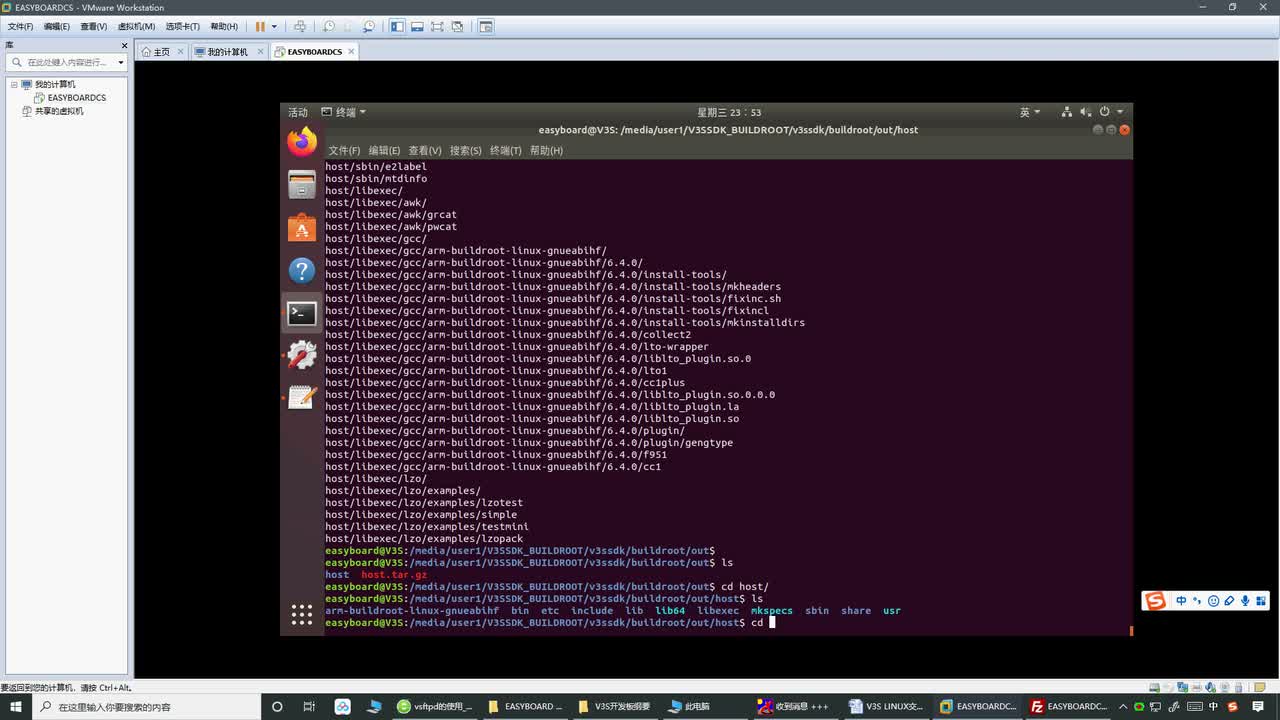Select EASYBOARDCS in the library tree
Screen dimensions: 1280x720
coord(76,98)
